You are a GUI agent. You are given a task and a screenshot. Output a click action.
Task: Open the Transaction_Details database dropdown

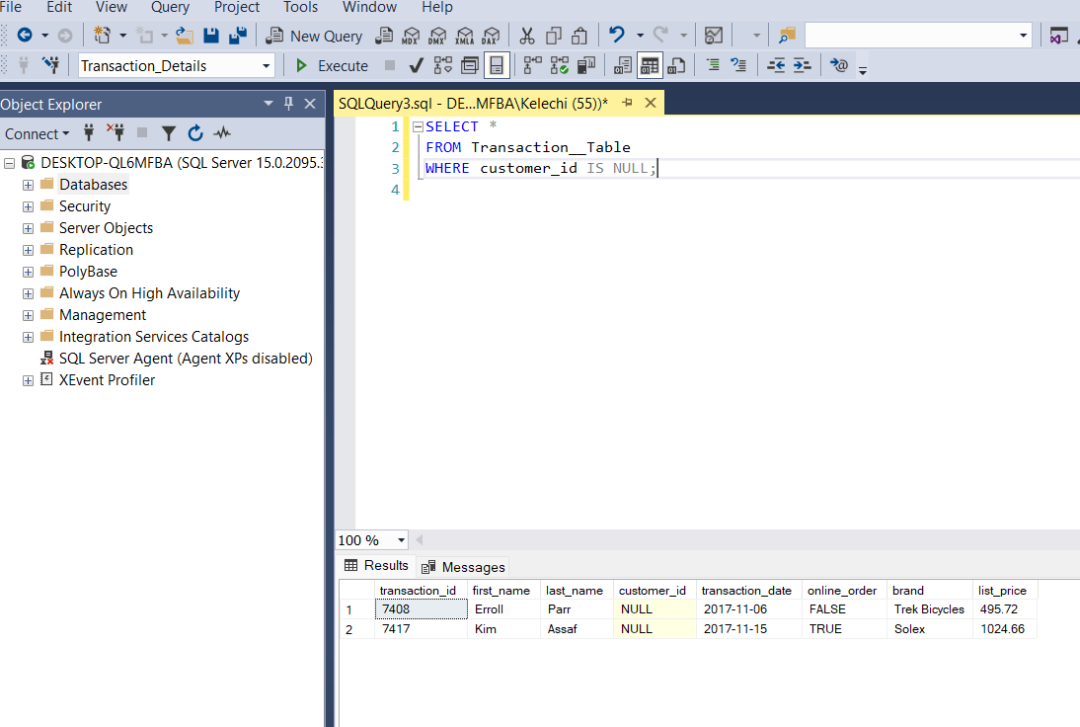point(176,66)
